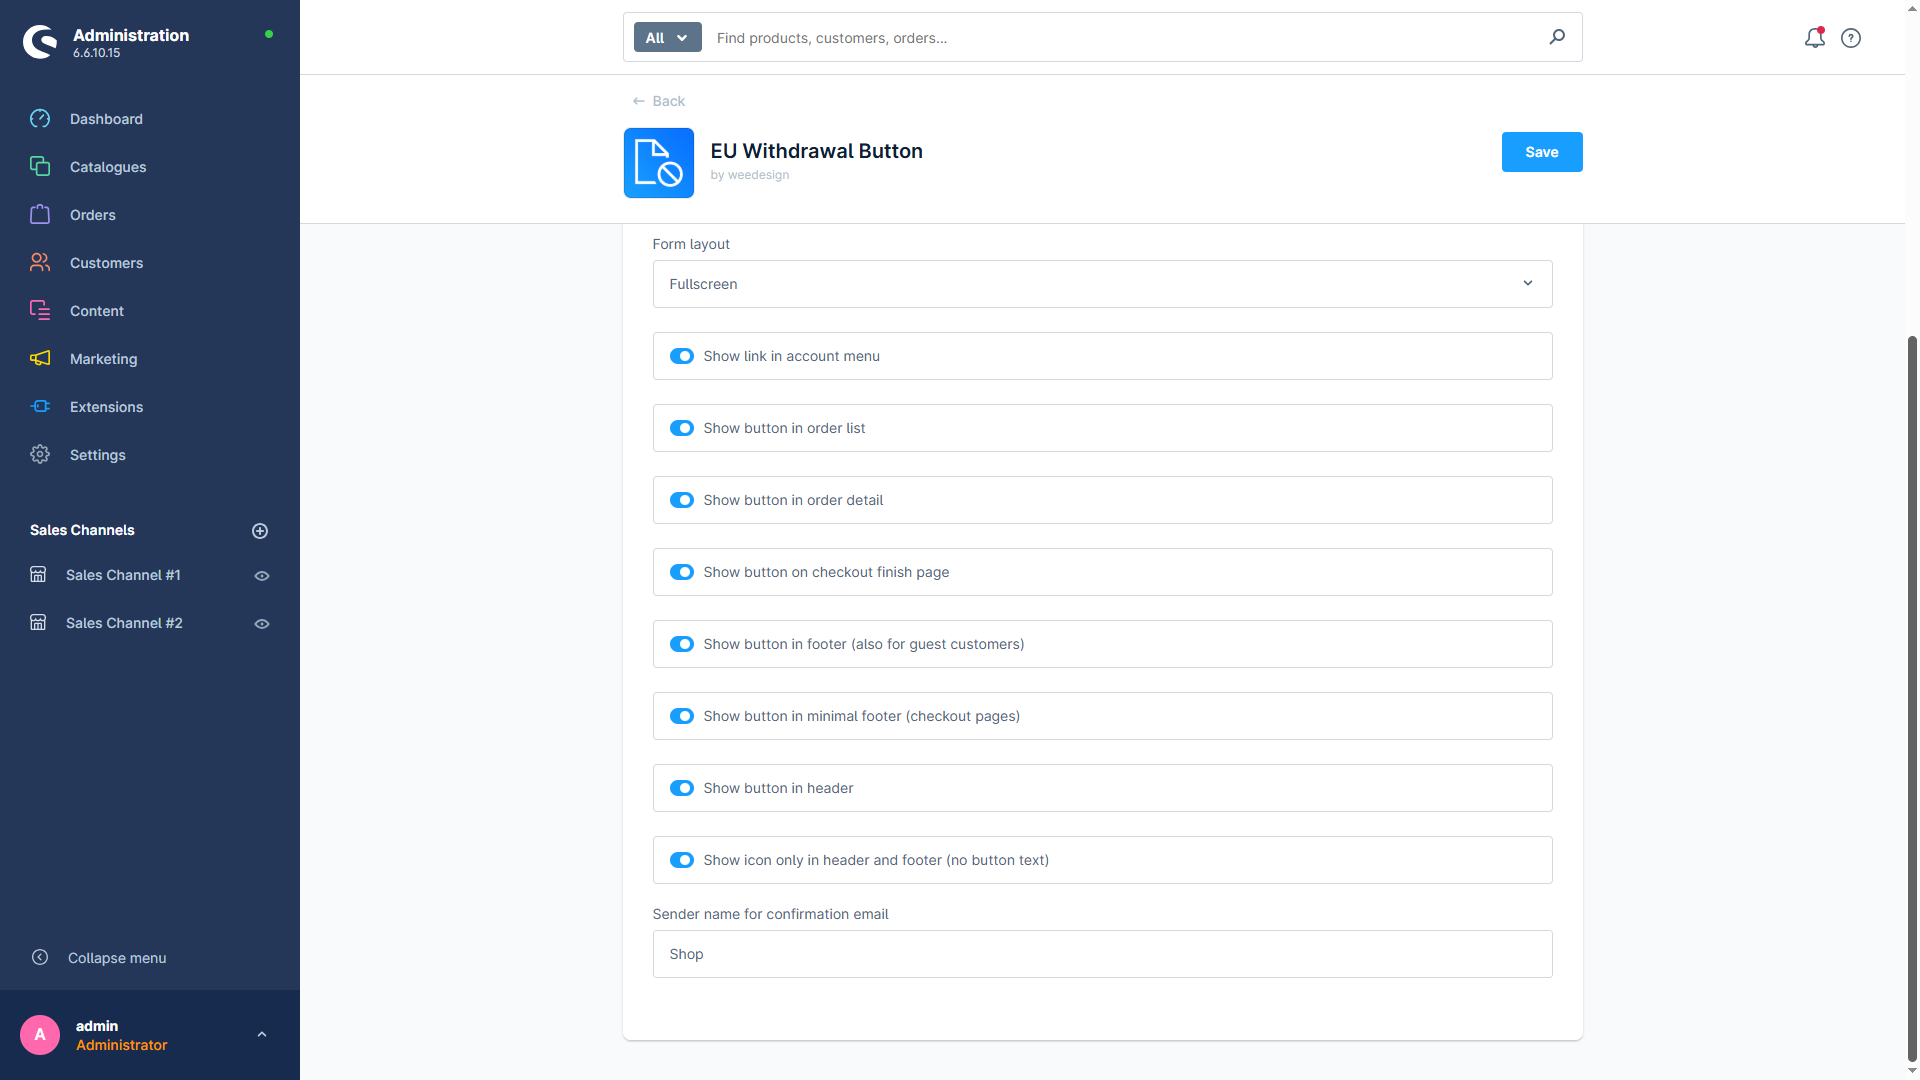Toggle Show button in order list

pyautogui.click(x=682, y=428)
